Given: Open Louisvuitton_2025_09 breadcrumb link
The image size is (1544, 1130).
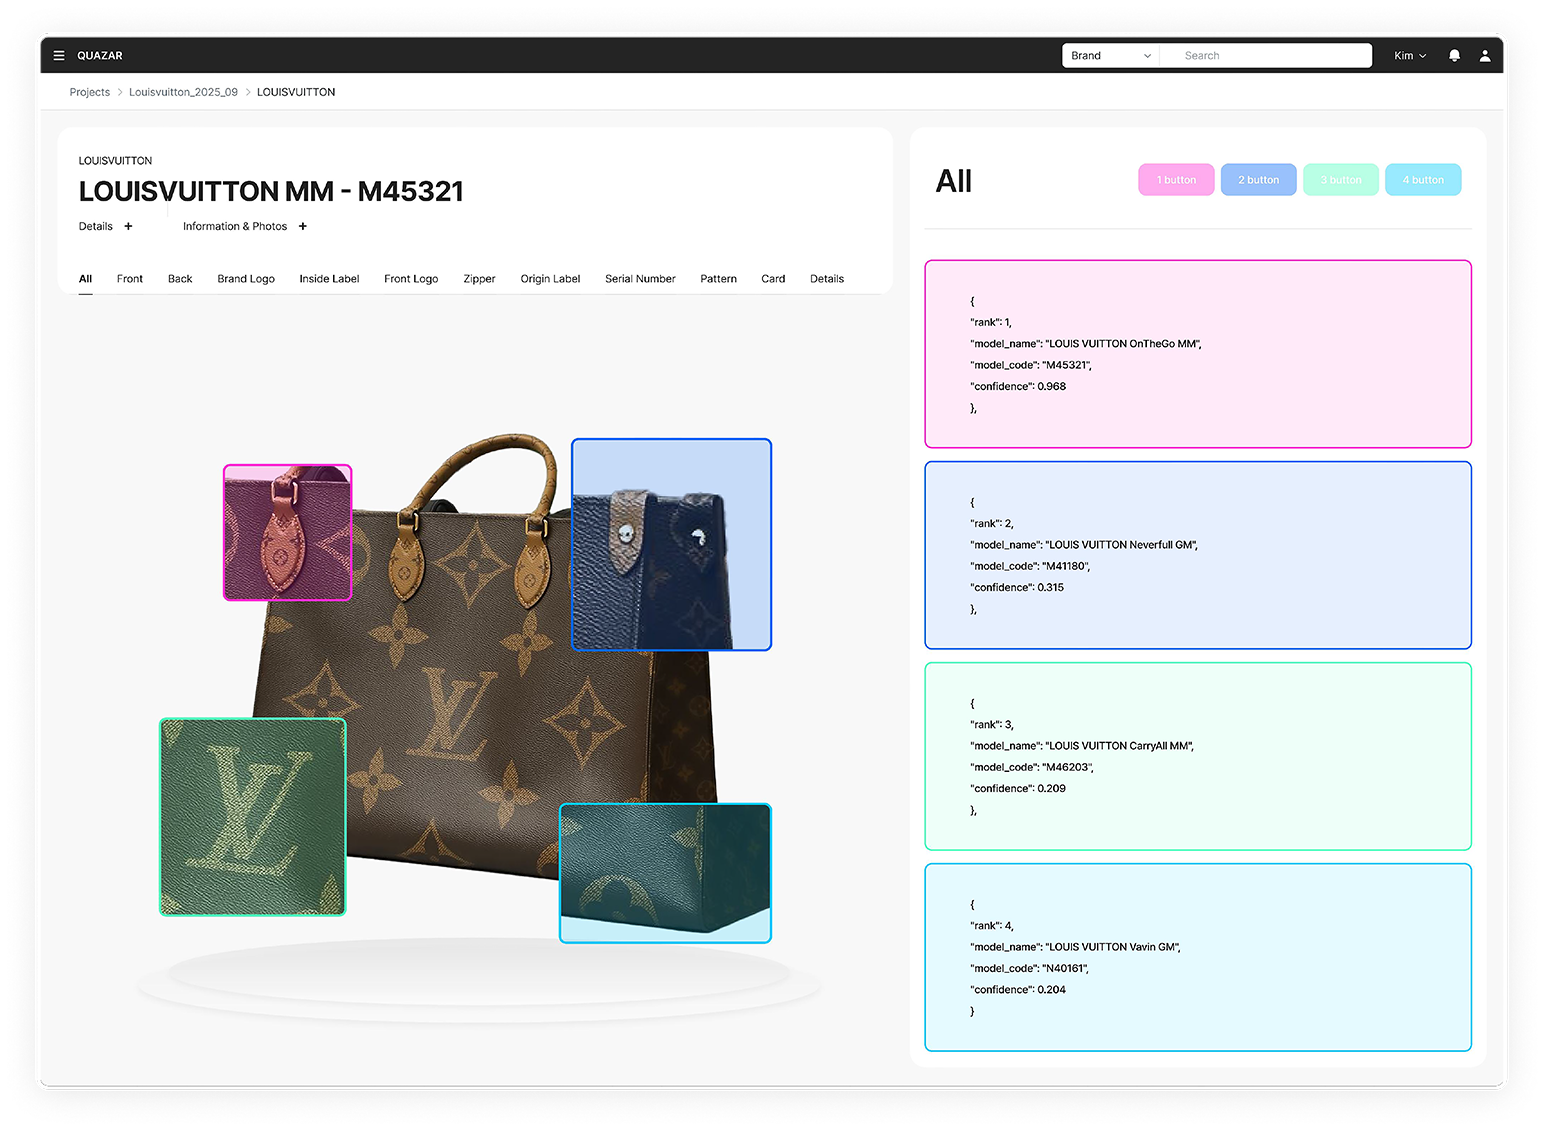Looking at the screenshot, I should click(x=183, y=92).
